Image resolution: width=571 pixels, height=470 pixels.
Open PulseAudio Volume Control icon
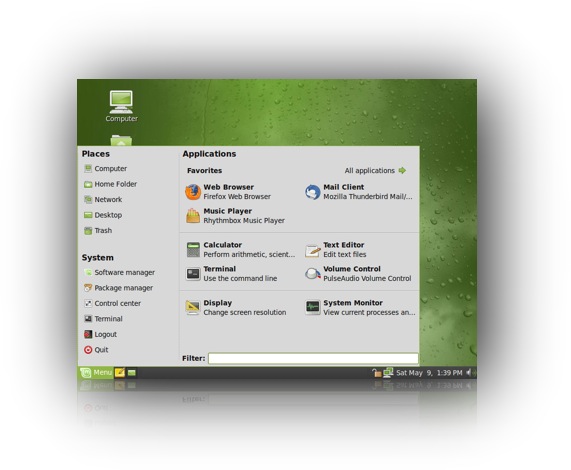[312, 274]
